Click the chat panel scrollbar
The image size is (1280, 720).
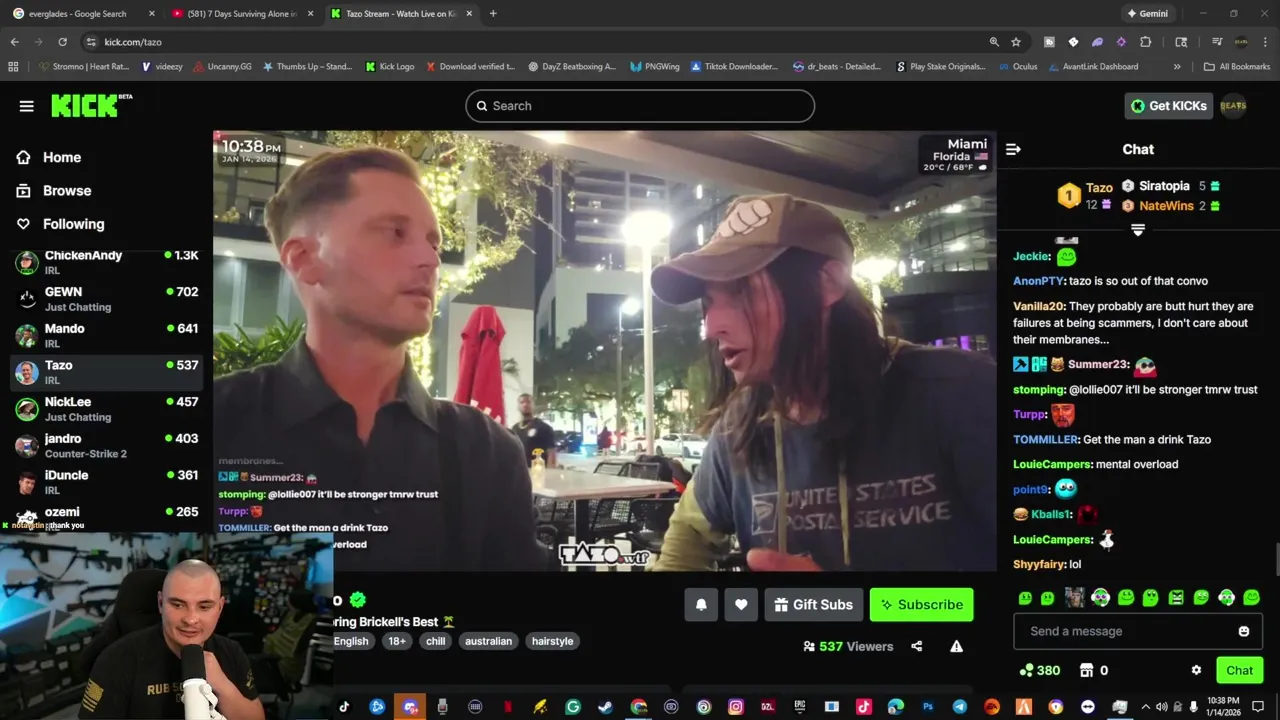click(x=1276, y=558)
